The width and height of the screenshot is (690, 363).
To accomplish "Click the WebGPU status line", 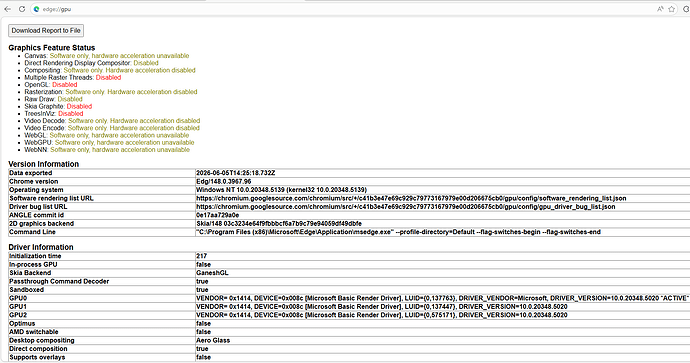I will (109, 143).
